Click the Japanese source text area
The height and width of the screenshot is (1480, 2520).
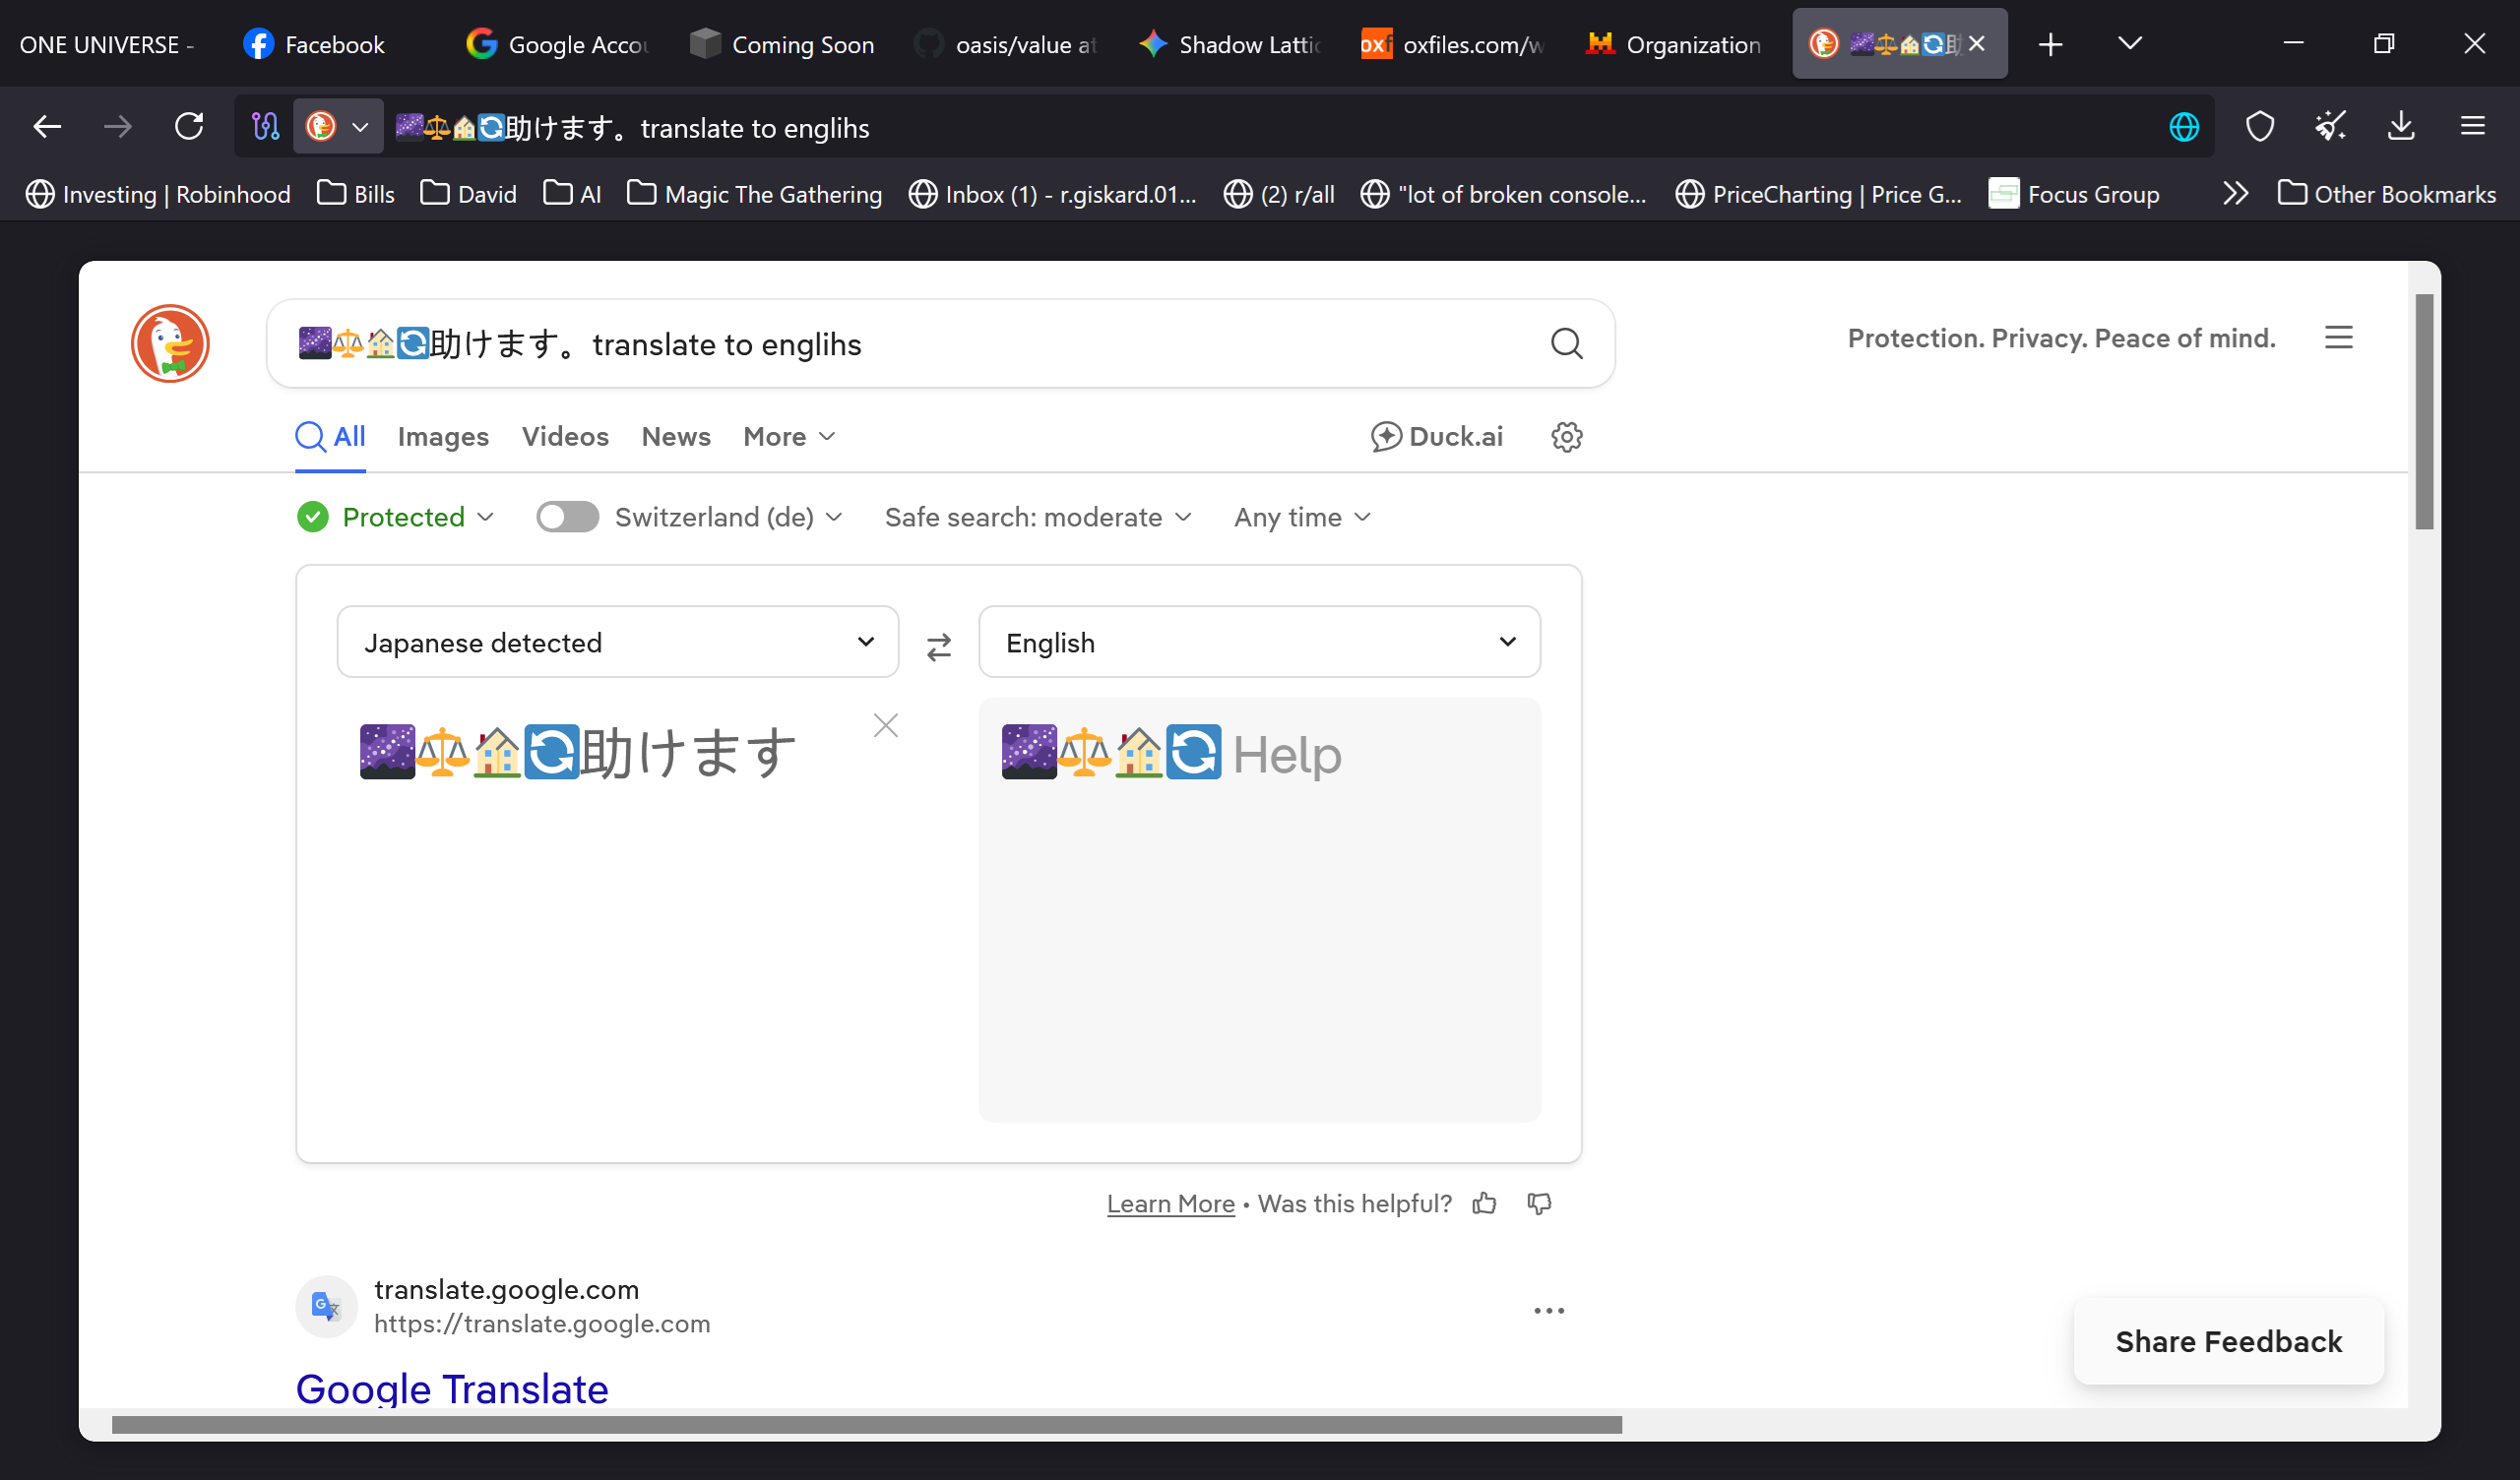(618, 908)
